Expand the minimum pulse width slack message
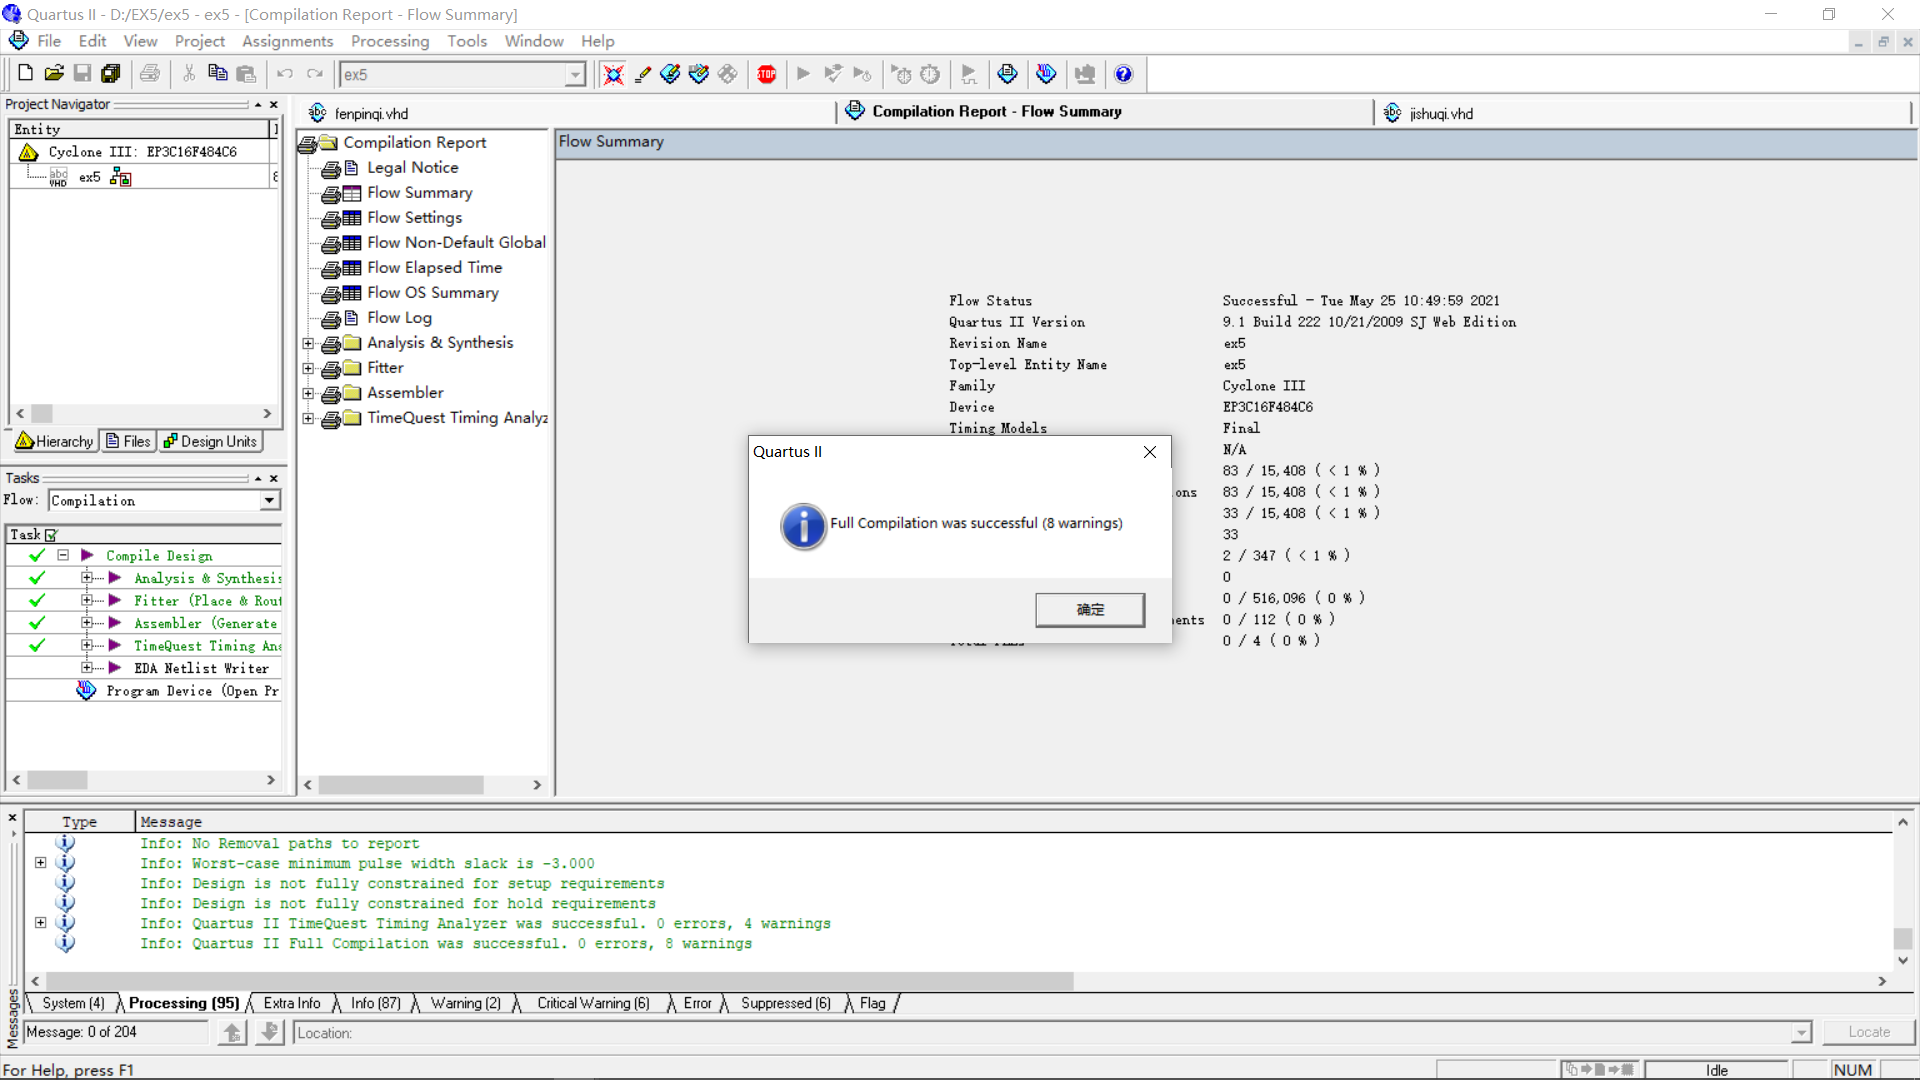The height and width of the screenshot is (1080, 1920). click(x=40, y=863)
